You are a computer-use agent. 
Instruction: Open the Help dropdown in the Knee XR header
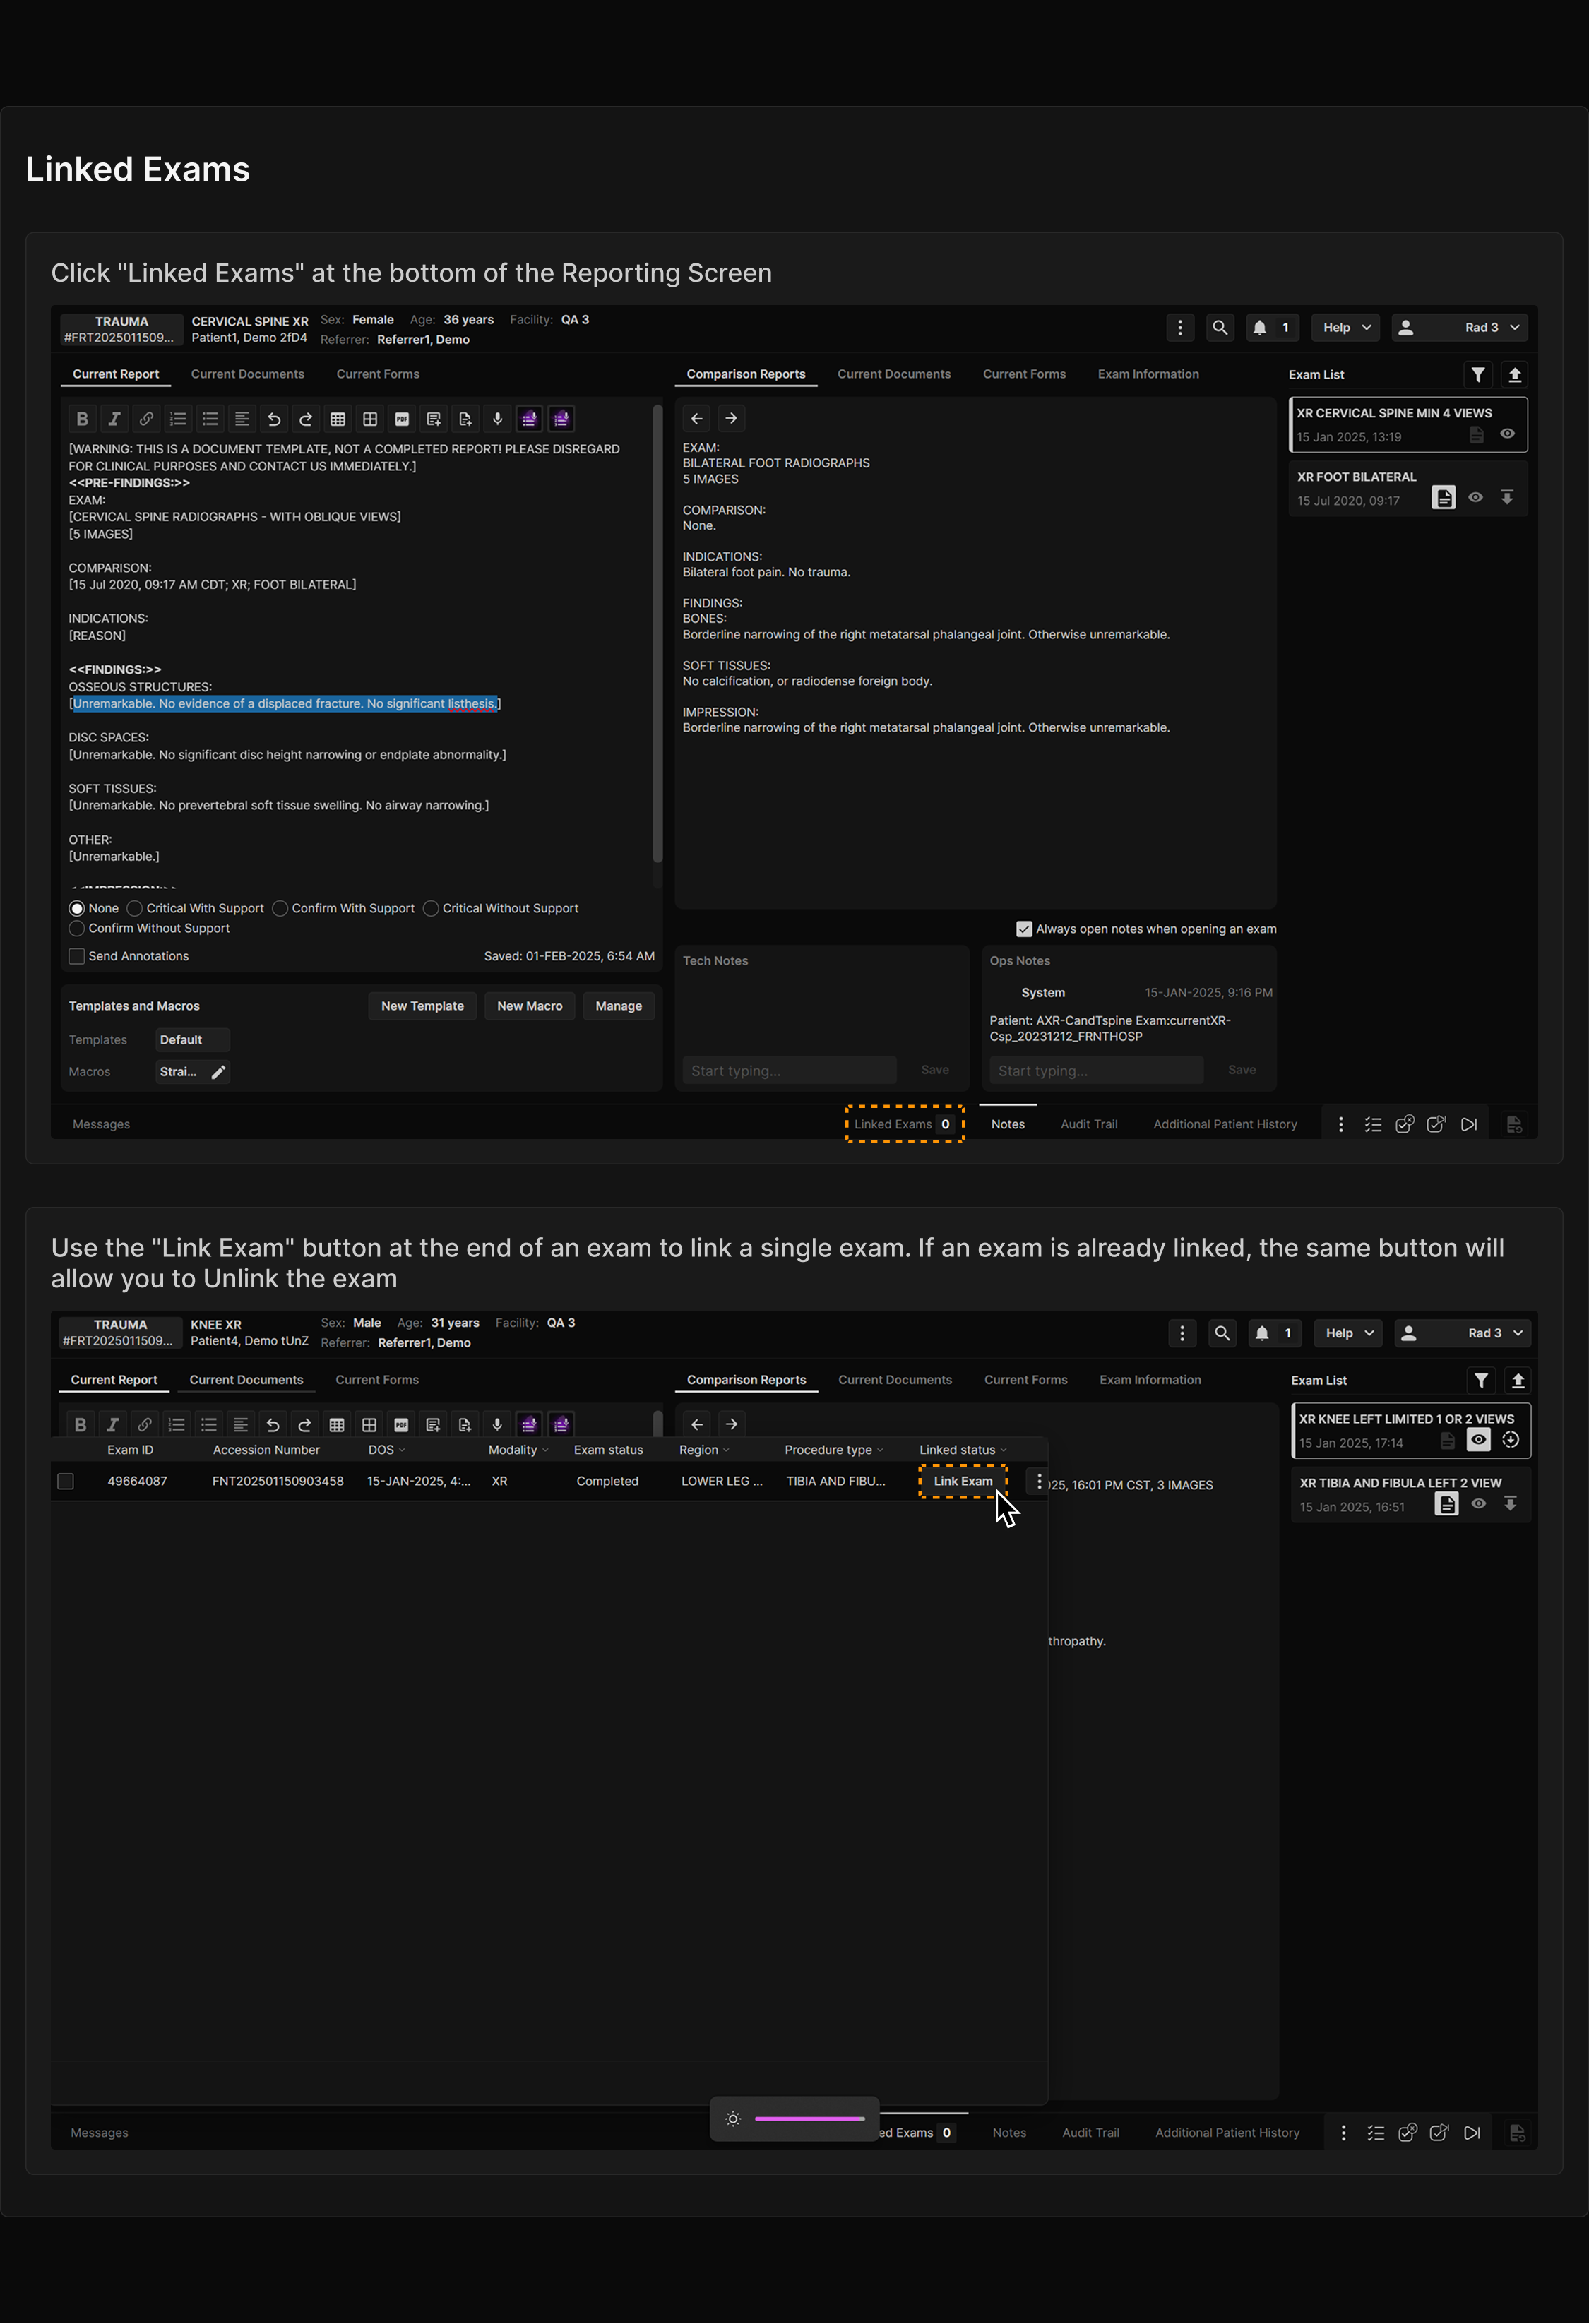[x=1349, y=1334]
